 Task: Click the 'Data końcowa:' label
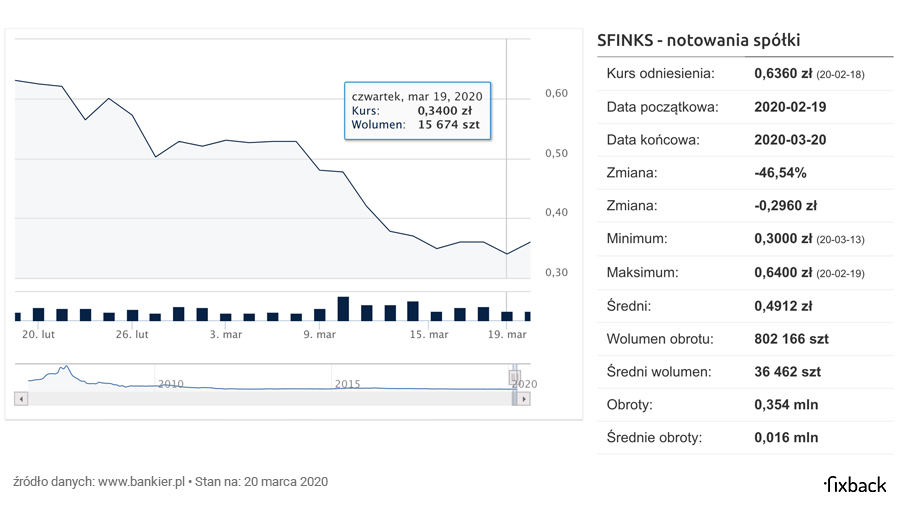(x=653, y=139)
